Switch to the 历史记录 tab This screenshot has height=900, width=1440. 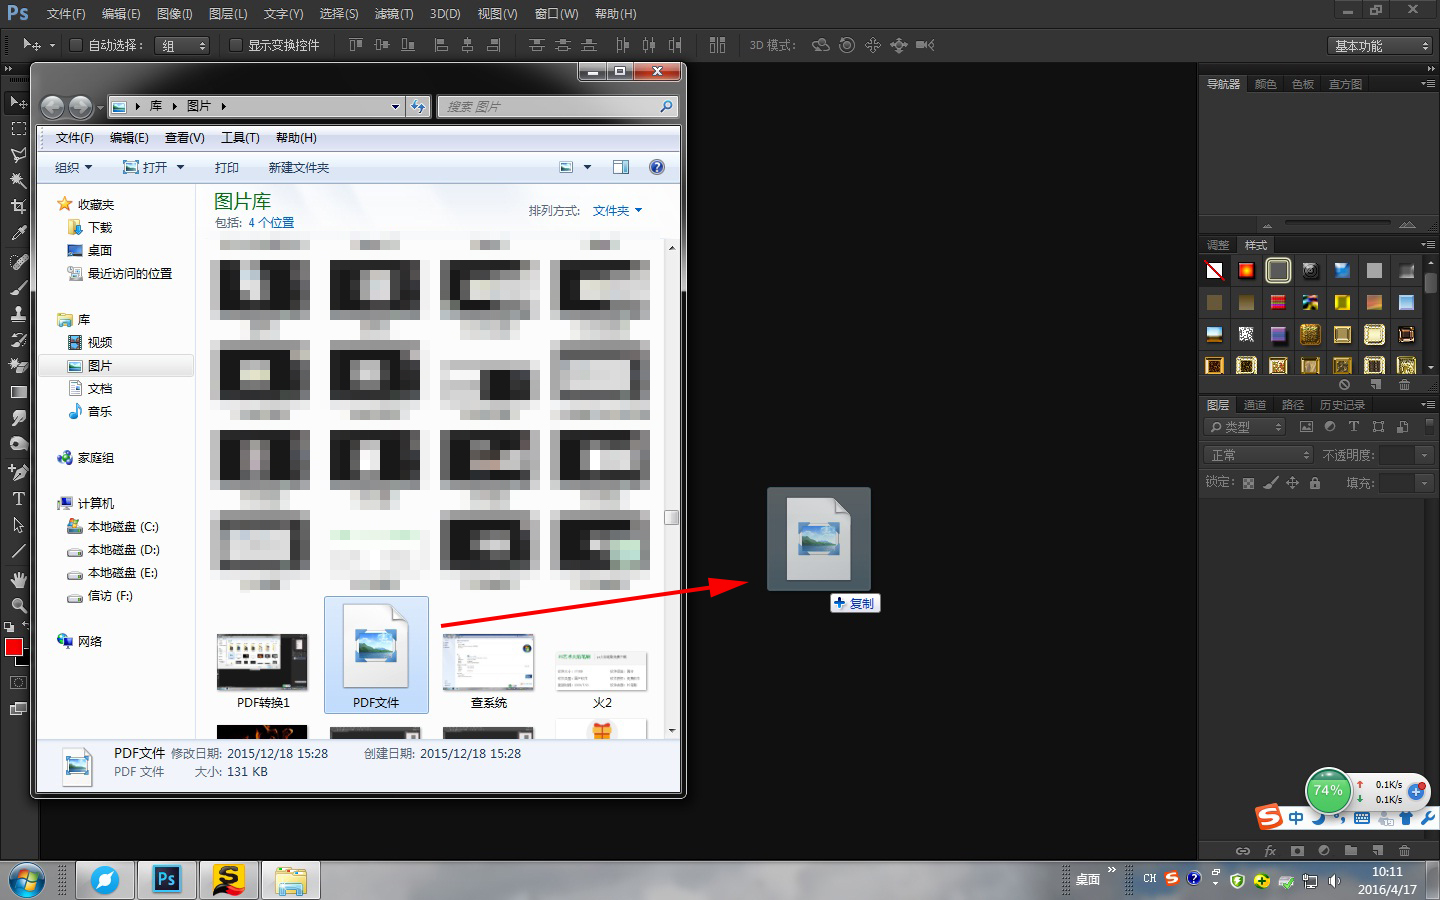pyautogui.click(x=1342, y=405)
